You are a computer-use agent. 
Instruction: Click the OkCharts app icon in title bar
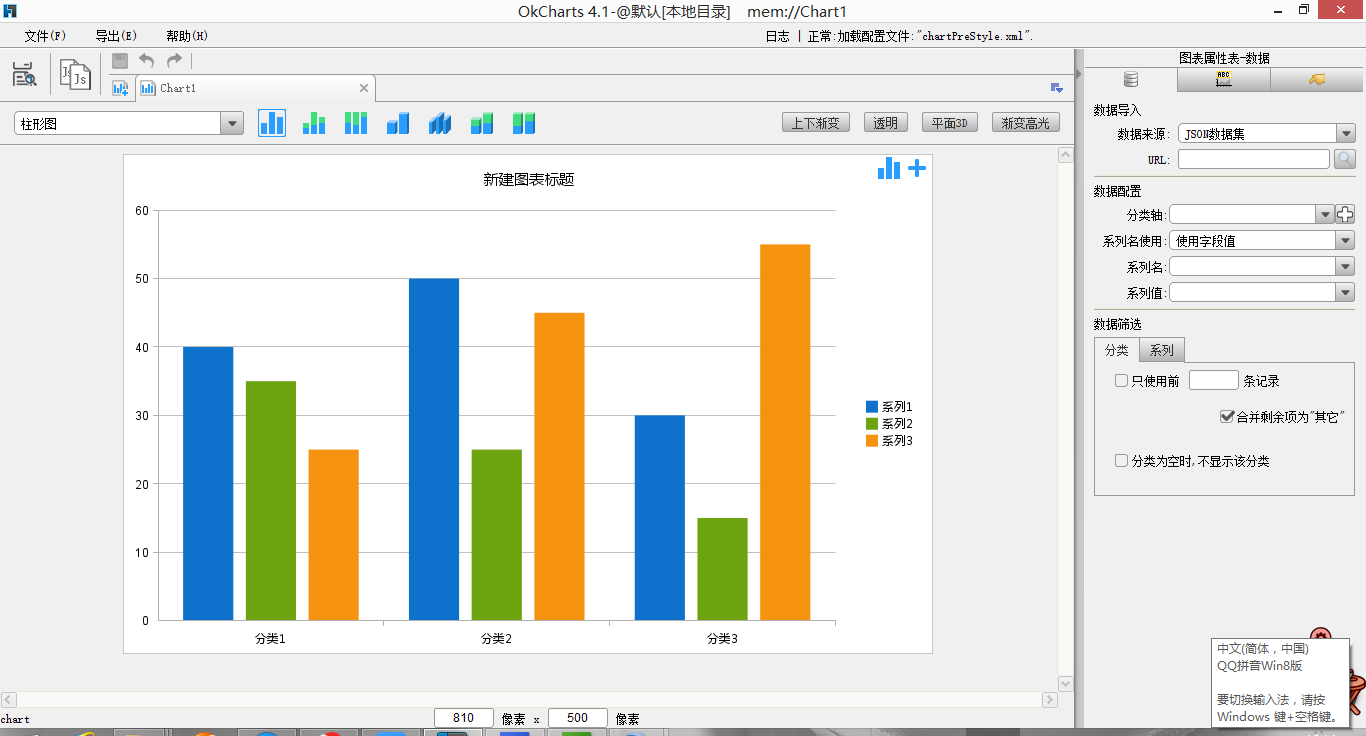[x=11, y=11]
